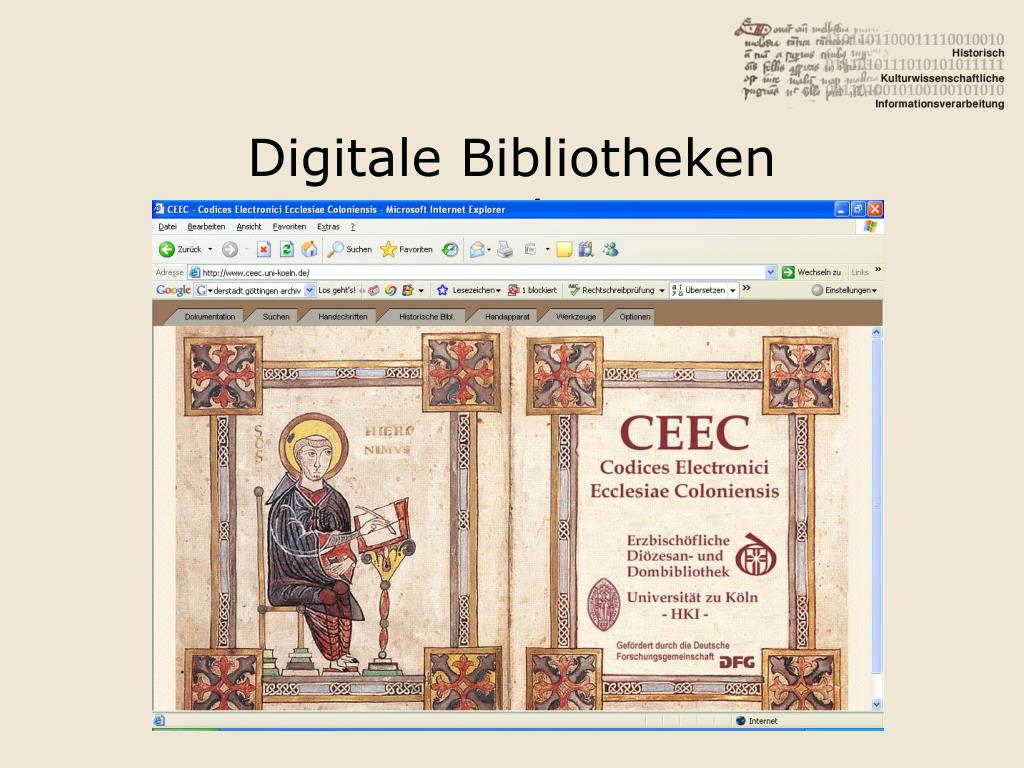Click the Rechtschreibprüfung spellcheck icon
This screenshot has height=768, width=1024.
click(x=574, y=290)
